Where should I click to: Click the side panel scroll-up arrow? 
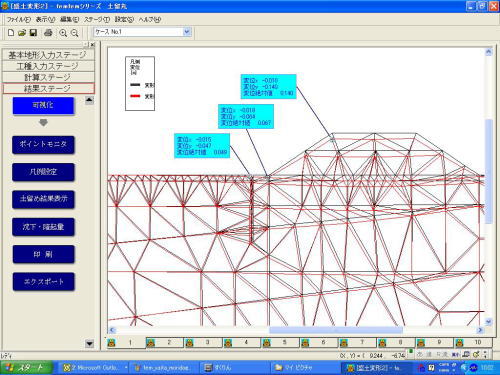coord(89,100)
